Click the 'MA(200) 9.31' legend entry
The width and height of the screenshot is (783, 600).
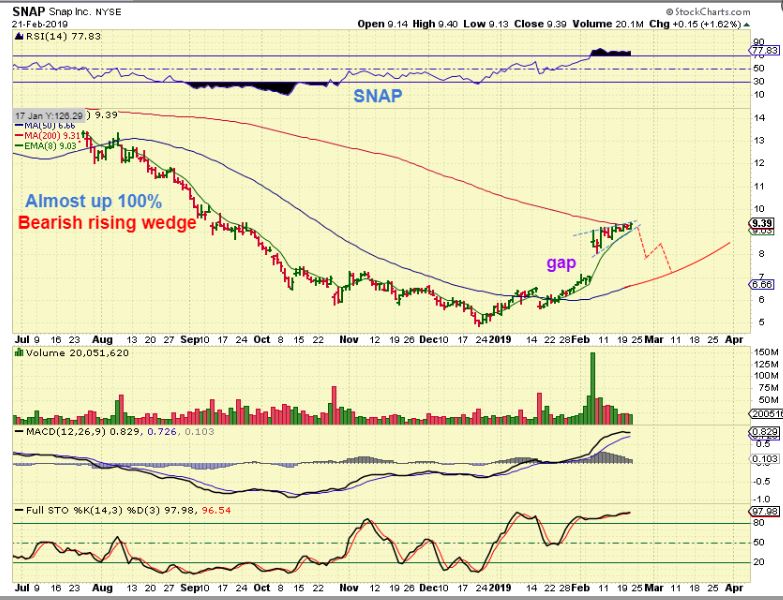click(49, 135)
